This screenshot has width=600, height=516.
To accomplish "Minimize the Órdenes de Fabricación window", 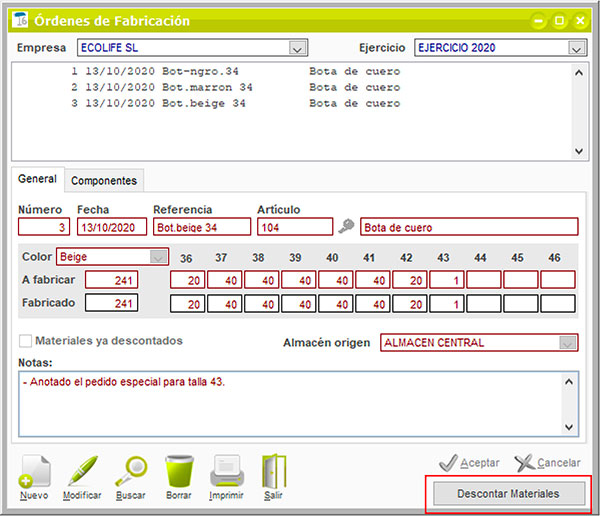I will (x=538, y=21).
